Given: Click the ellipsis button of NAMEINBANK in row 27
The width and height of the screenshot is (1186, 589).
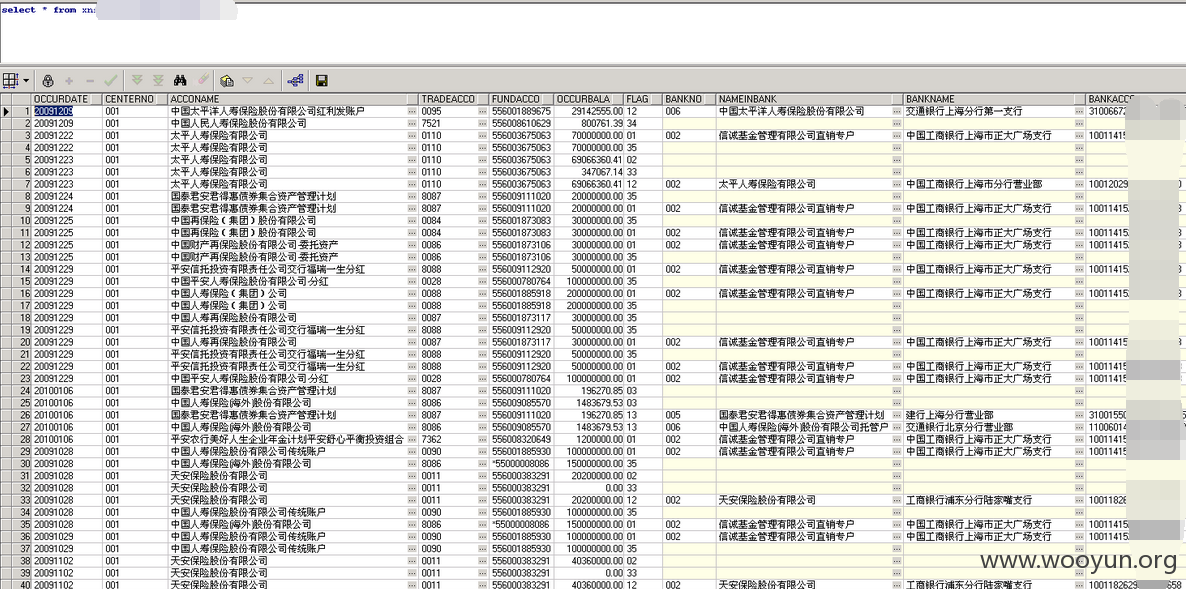Looking at the screenshot, I should point(897,427).
